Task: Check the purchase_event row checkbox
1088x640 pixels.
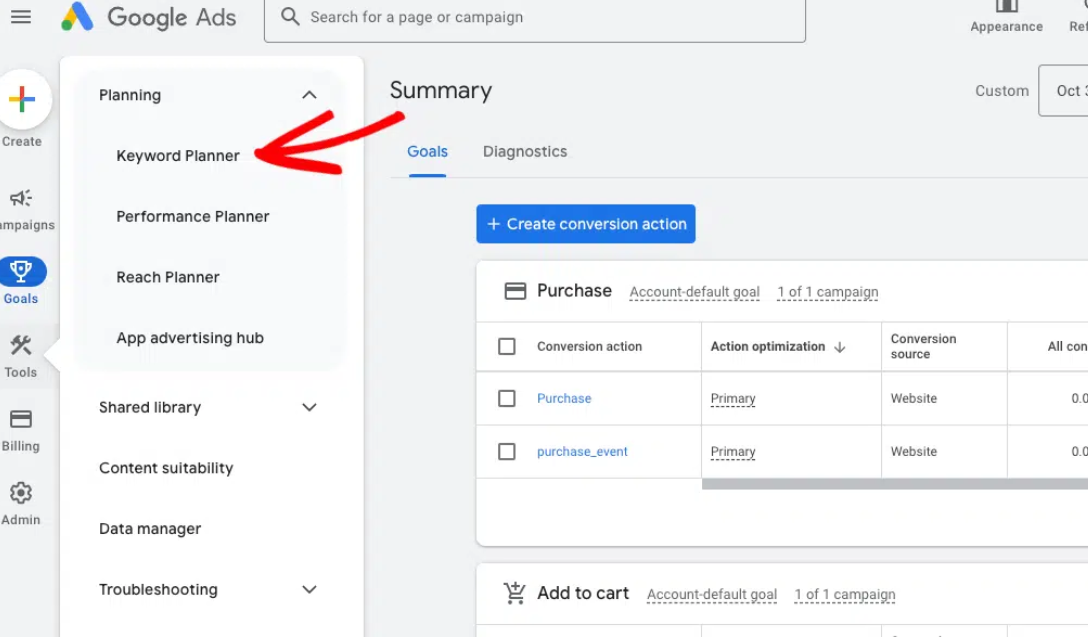Action: point(507,452)
